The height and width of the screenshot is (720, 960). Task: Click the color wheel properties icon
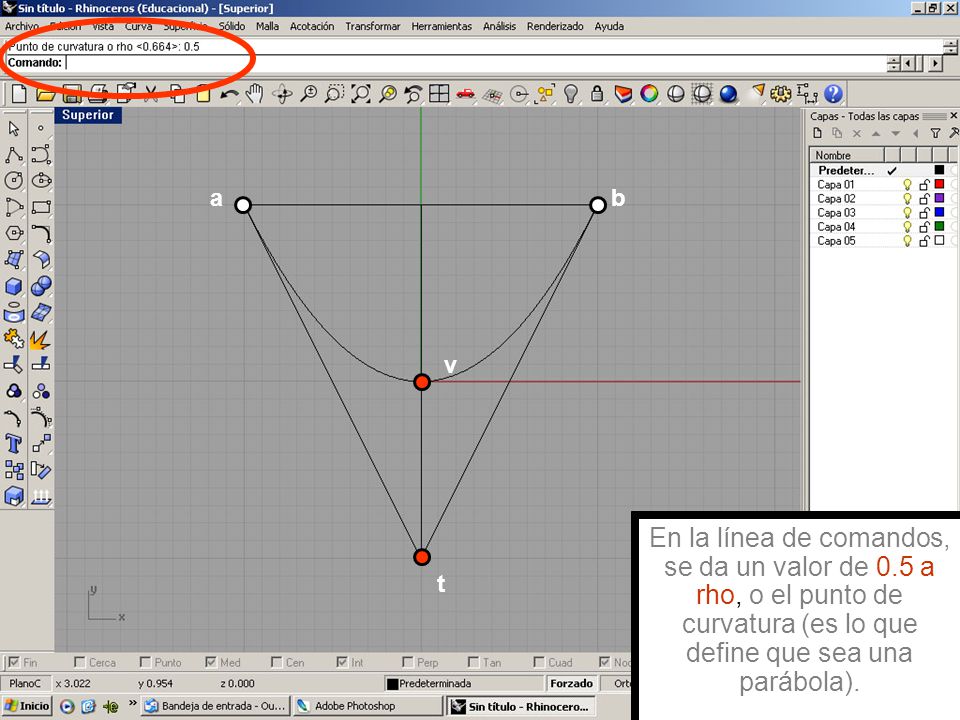[x=649, y=94]
